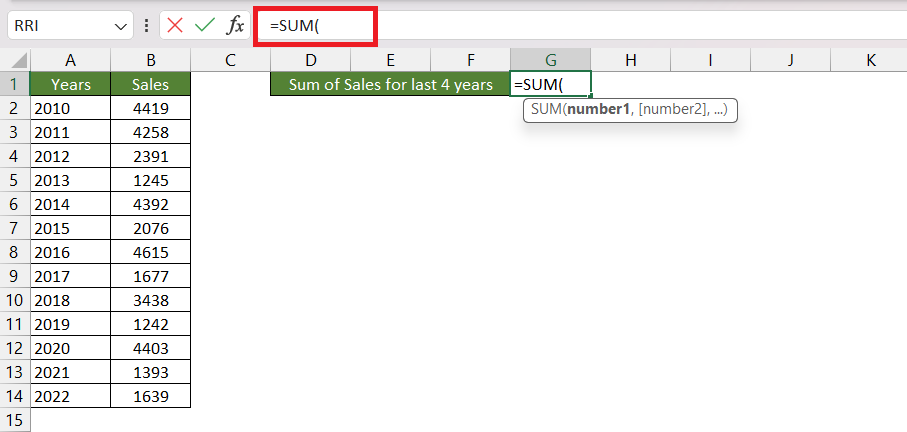
Task: Confirm formula with the green checkmark
Action: coord(205,25)
